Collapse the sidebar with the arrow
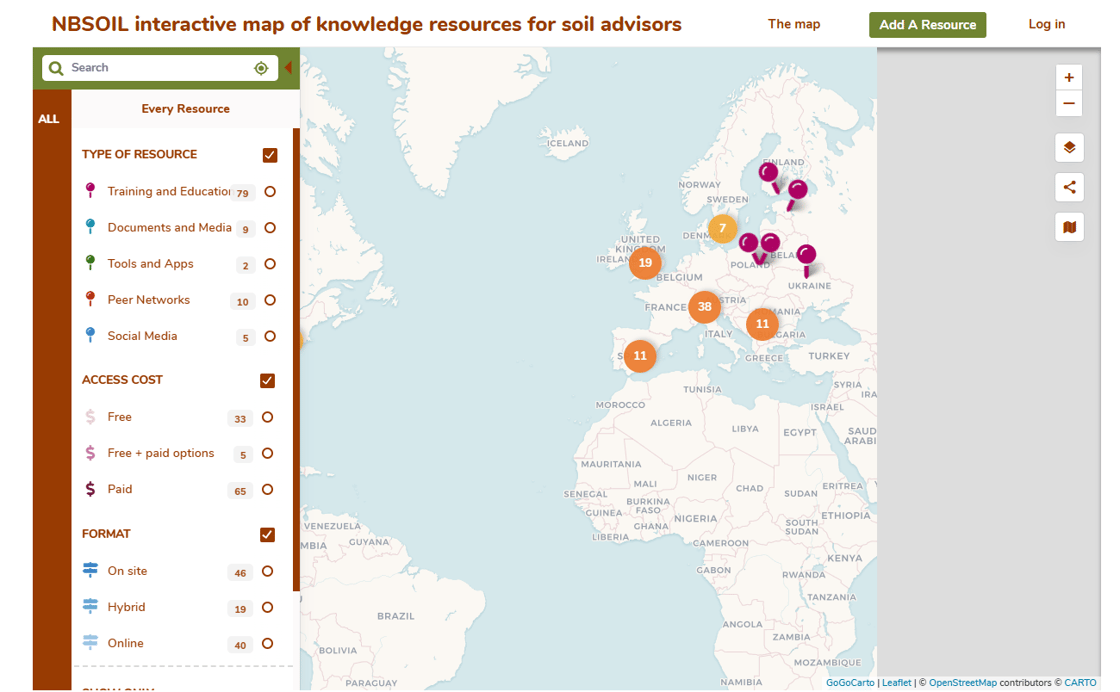The height and width of the screenshot is (692, 1120). (x=288, y=68)
